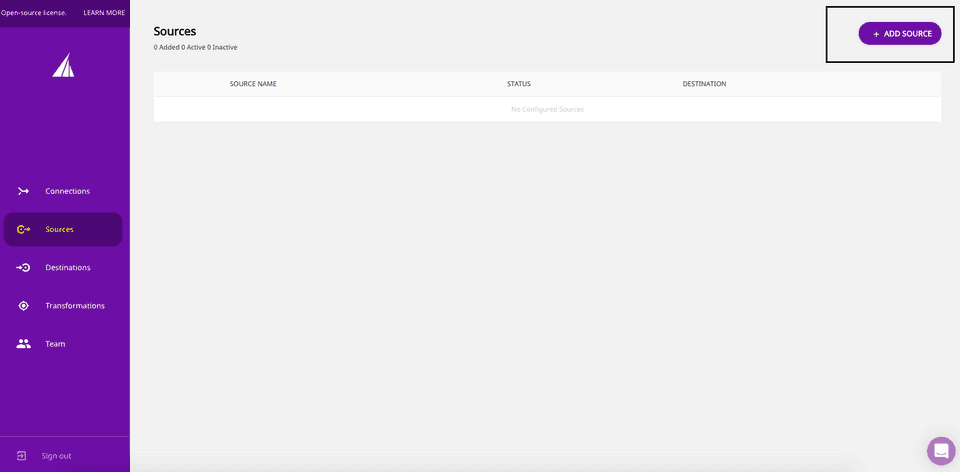This screenshot has width=960, height=472.
Task: Click the Sign out door icon
Action: [22, 456]
